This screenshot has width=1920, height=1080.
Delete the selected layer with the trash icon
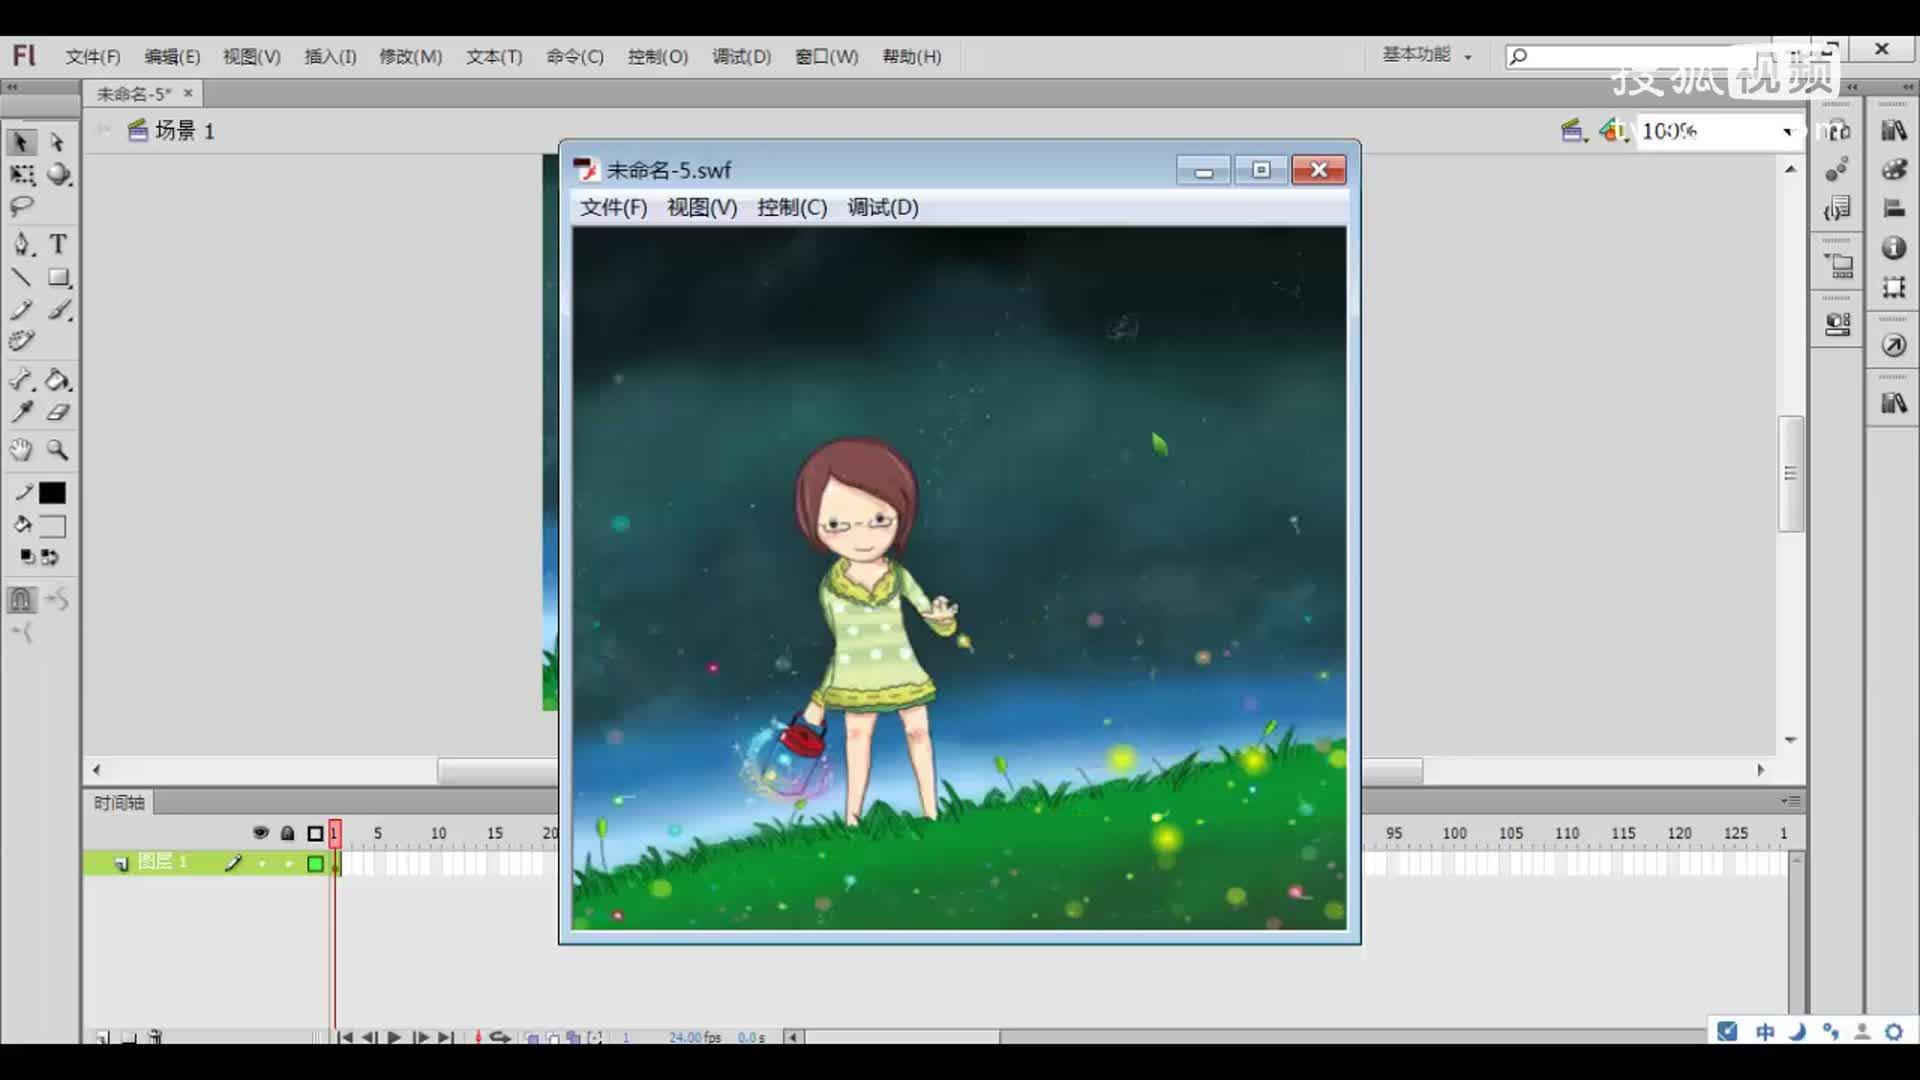pos(155,1037)
